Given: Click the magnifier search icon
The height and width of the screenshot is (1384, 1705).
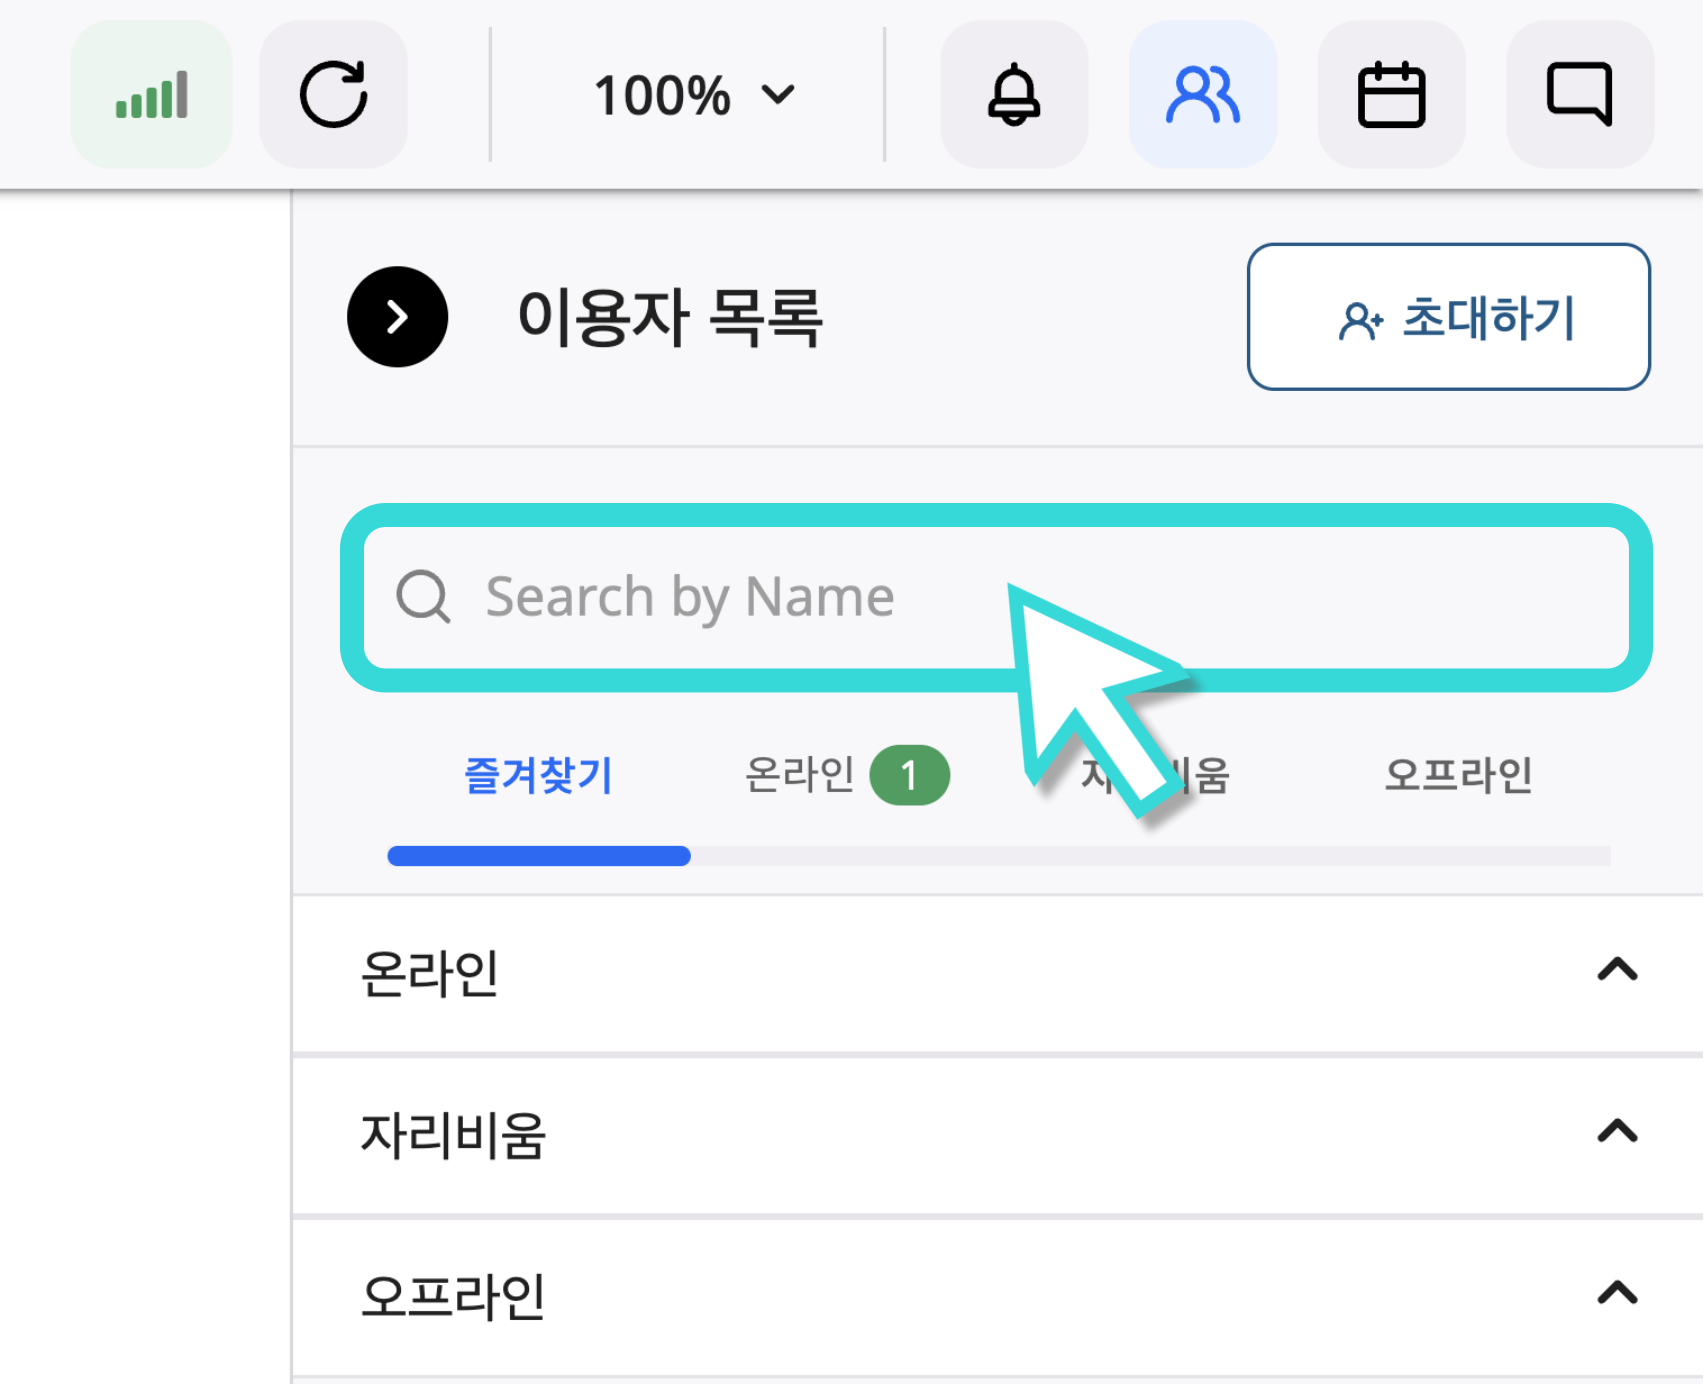Looking at the screenshot, I should tap(423, 597).
